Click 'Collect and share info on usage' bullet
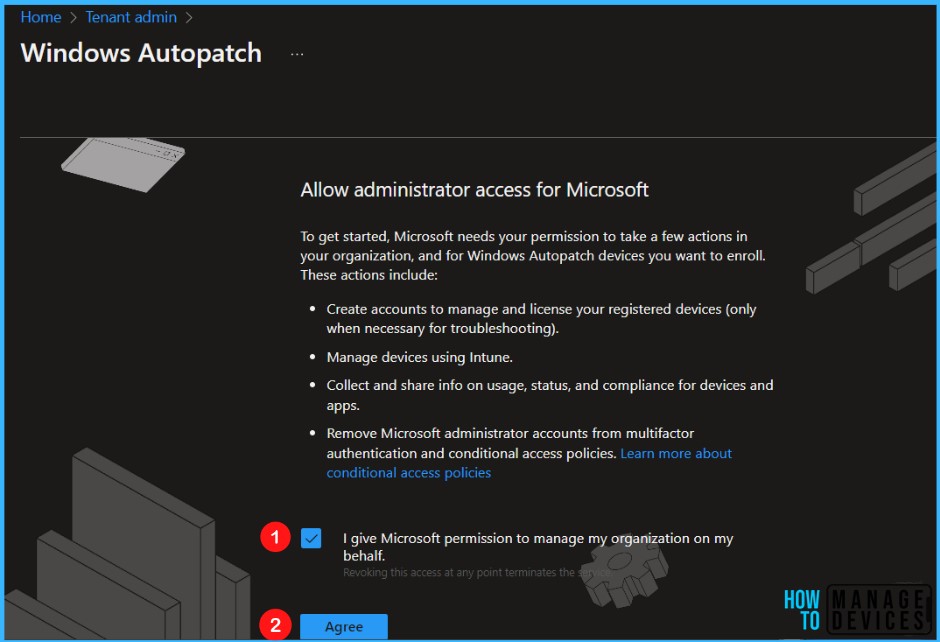940x642 pixels. point(550,395)
